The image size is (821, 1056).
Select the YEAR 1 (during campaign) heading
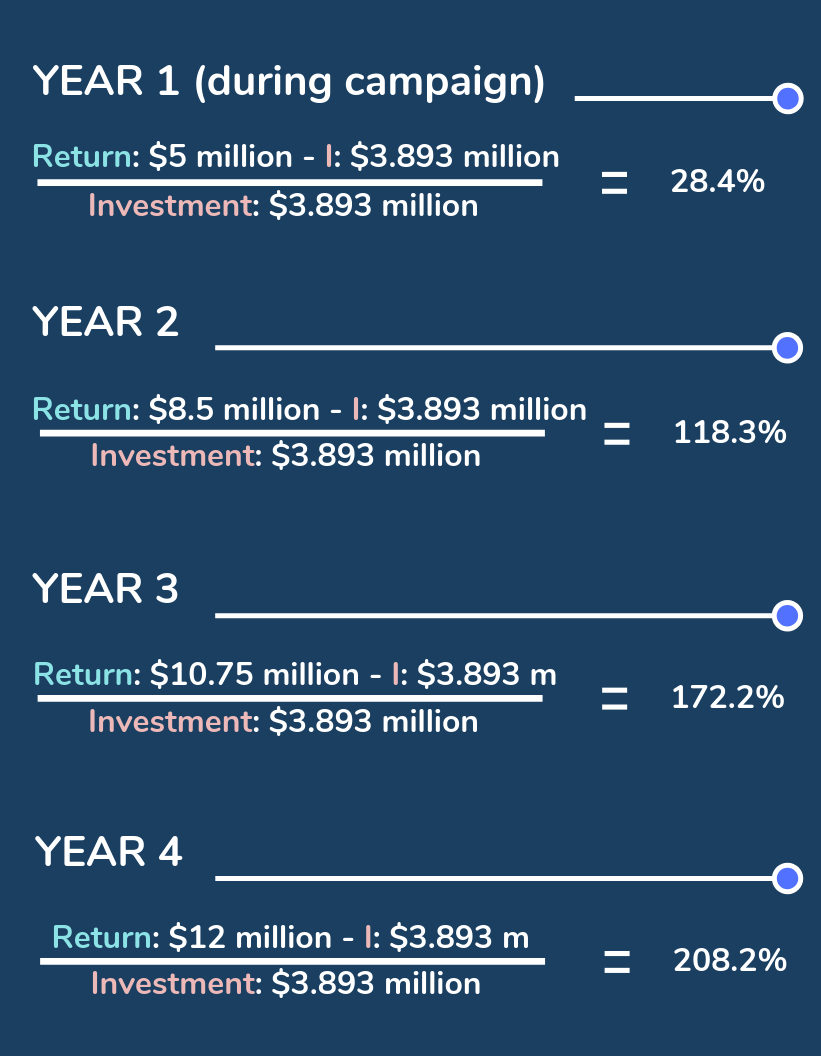click(x=289, y=82)
